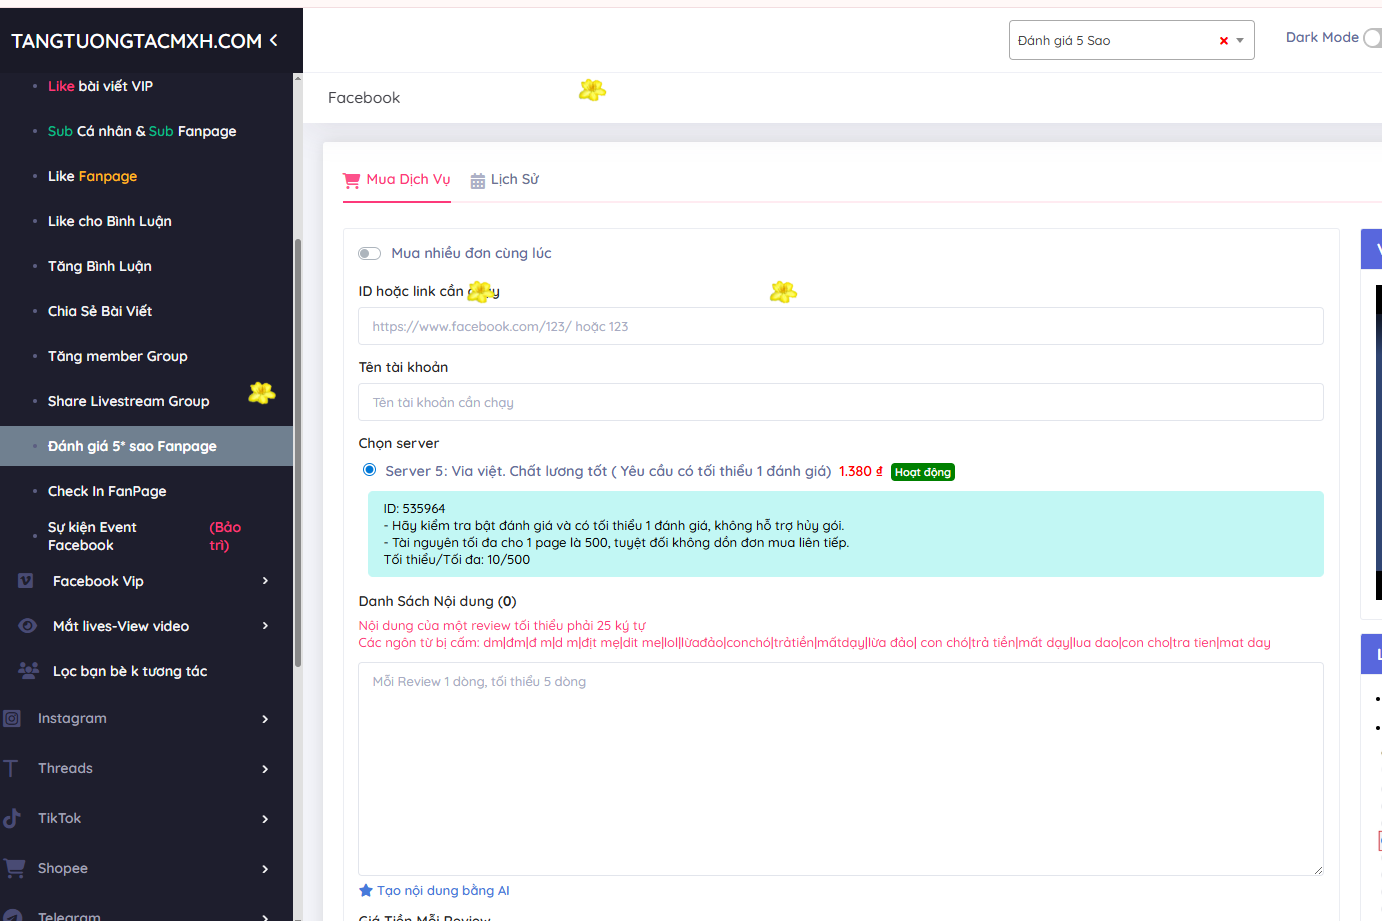Enable Mua nhiều đơn cùng lúc switch
This screenshot has height=921, width=1382.
[370, 254]
